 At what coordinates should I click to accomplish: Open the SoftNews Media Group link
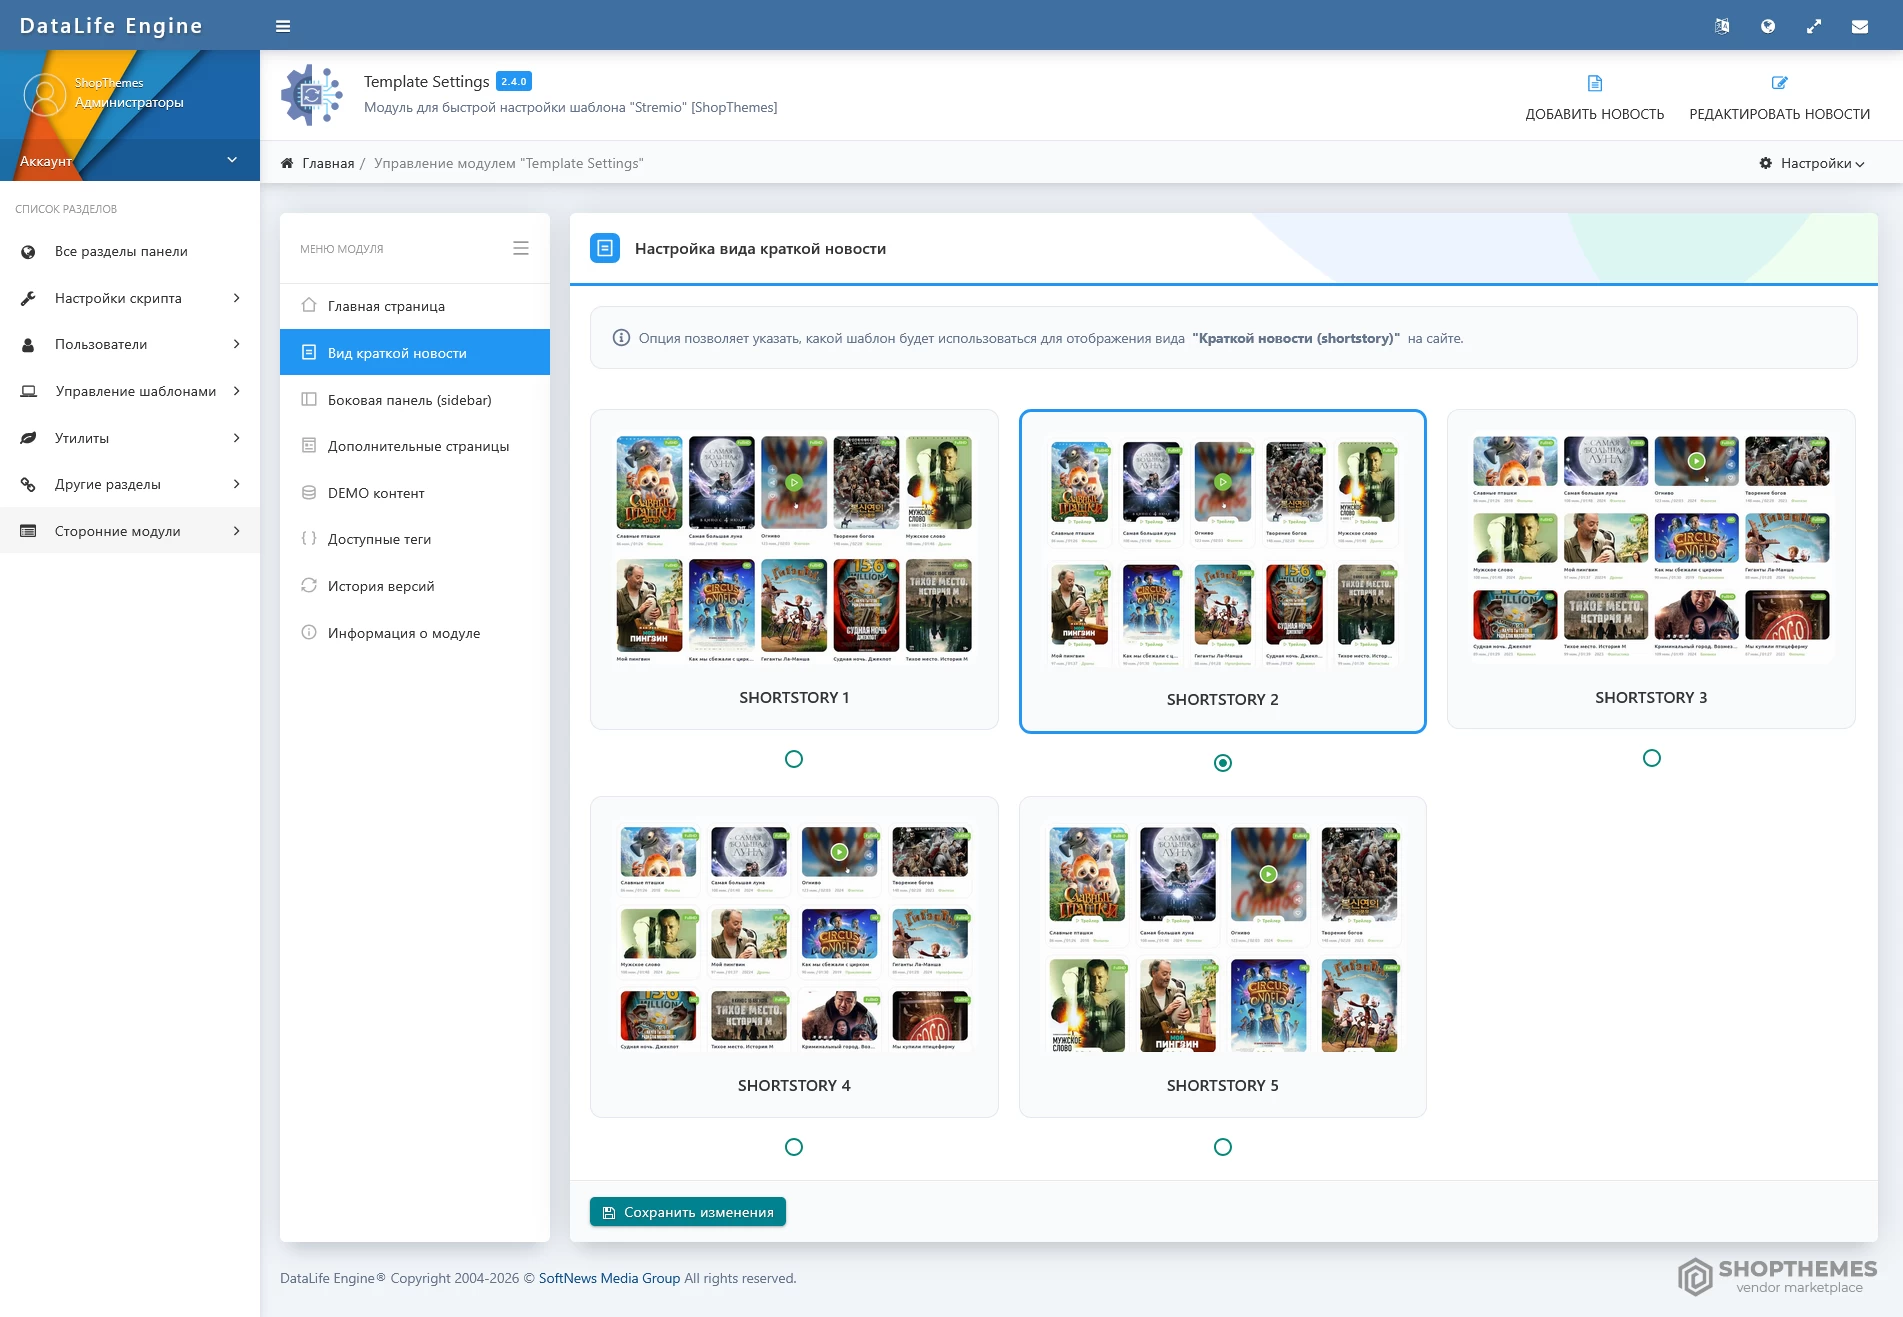pos(609,1278)
